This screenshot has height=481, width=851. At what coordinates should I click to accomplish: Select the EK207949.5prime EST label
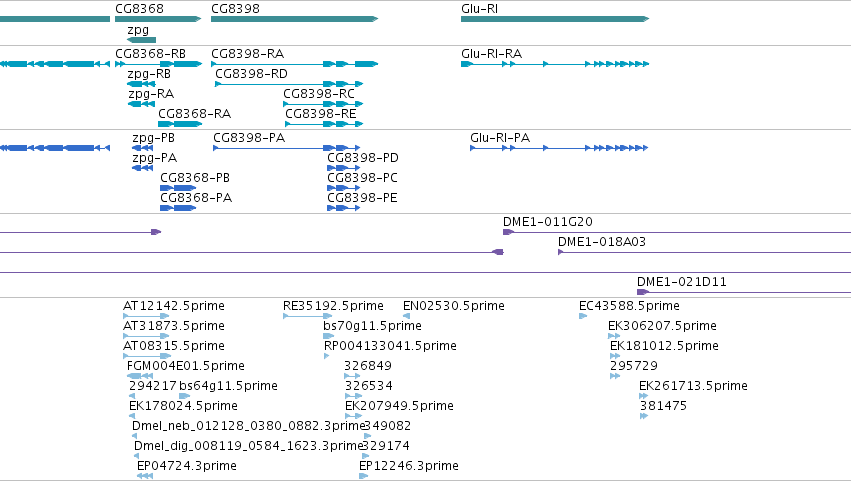tap(399, 406)
